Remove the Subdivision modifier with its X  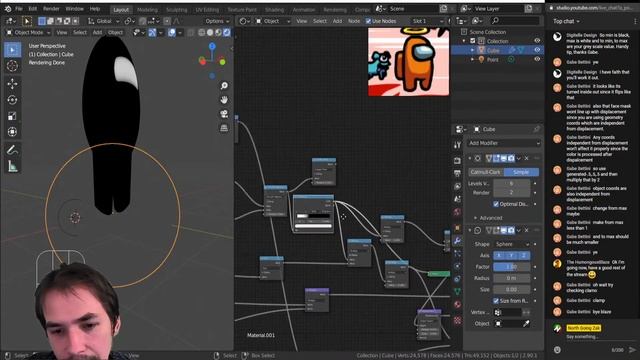coord(527,158)
